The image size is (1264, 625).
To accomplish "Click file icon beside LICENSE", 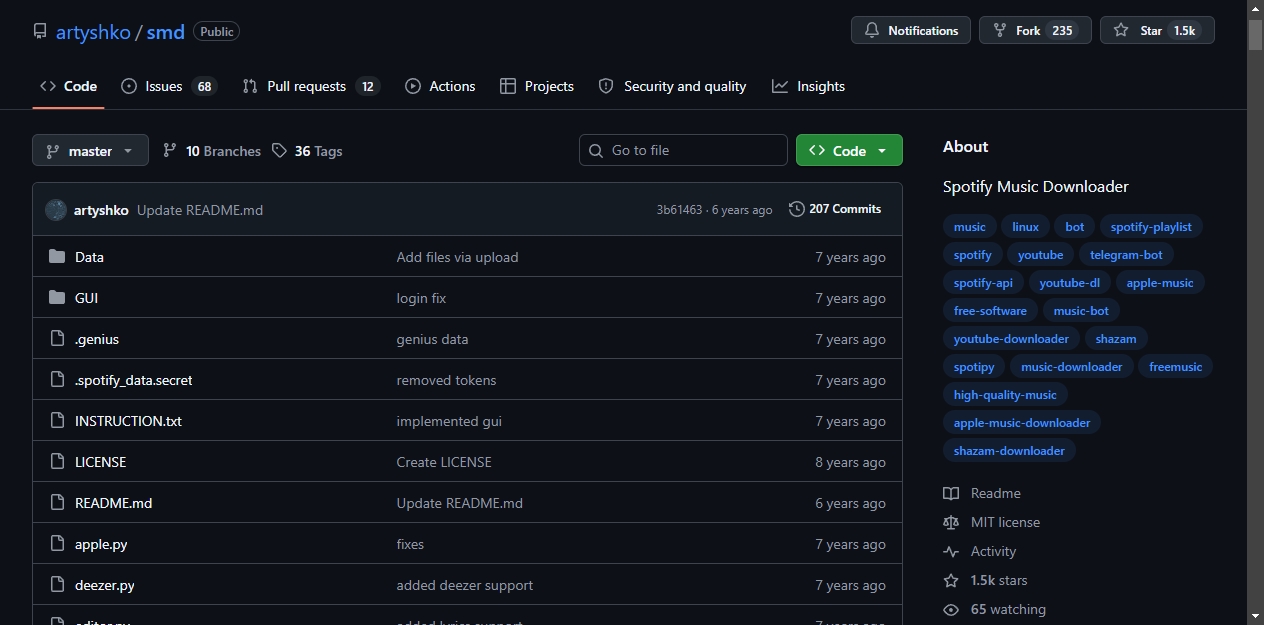I will point(57,462).
